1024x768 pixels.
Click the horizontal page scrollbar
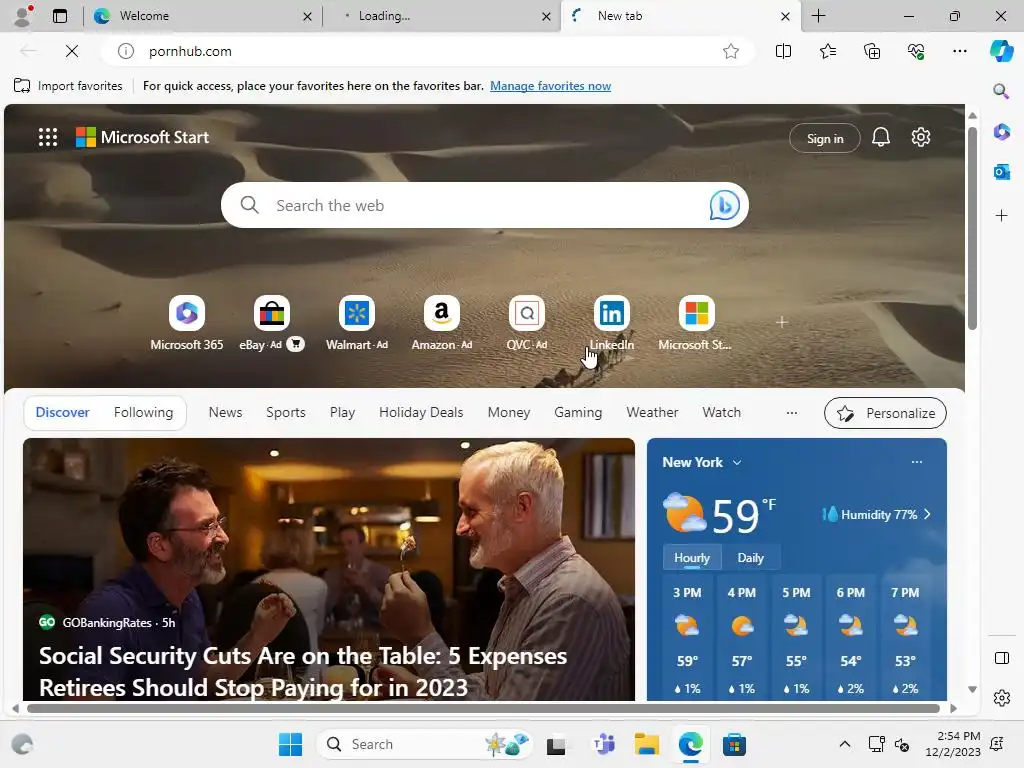(483, 708)
